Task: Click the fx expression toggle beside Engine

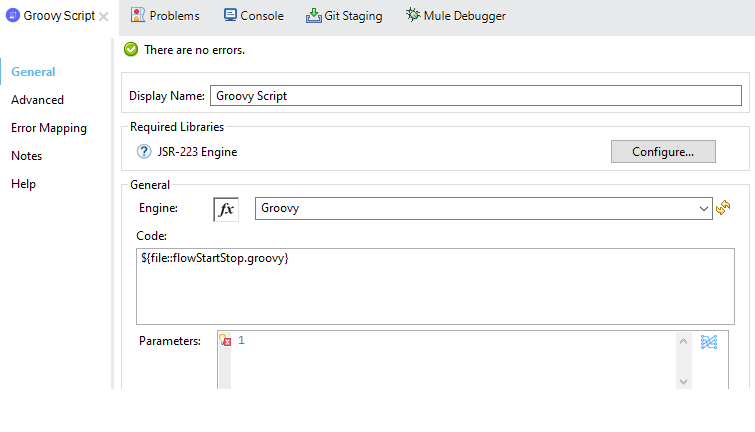Action: pos(226,209)
